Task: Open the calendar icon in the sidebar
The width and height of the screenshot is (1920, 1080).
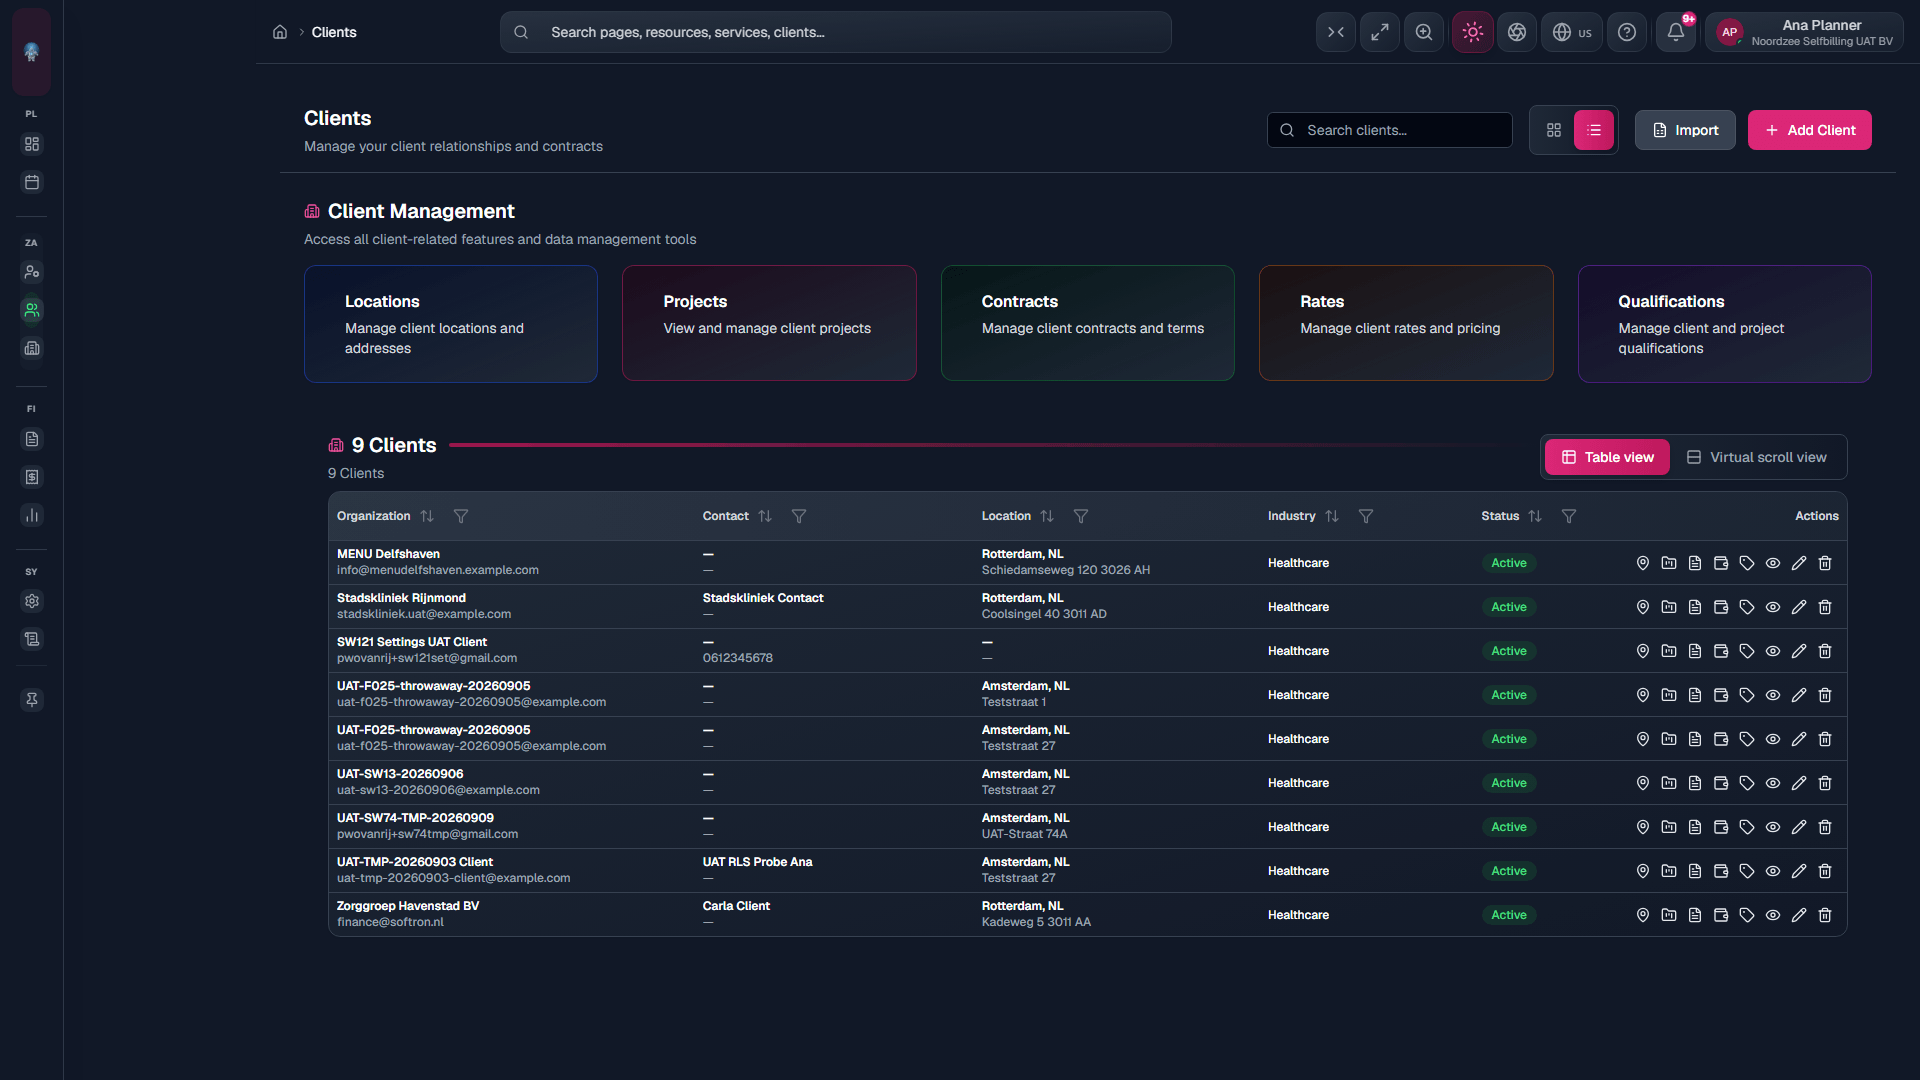Action: pos(32,182)
